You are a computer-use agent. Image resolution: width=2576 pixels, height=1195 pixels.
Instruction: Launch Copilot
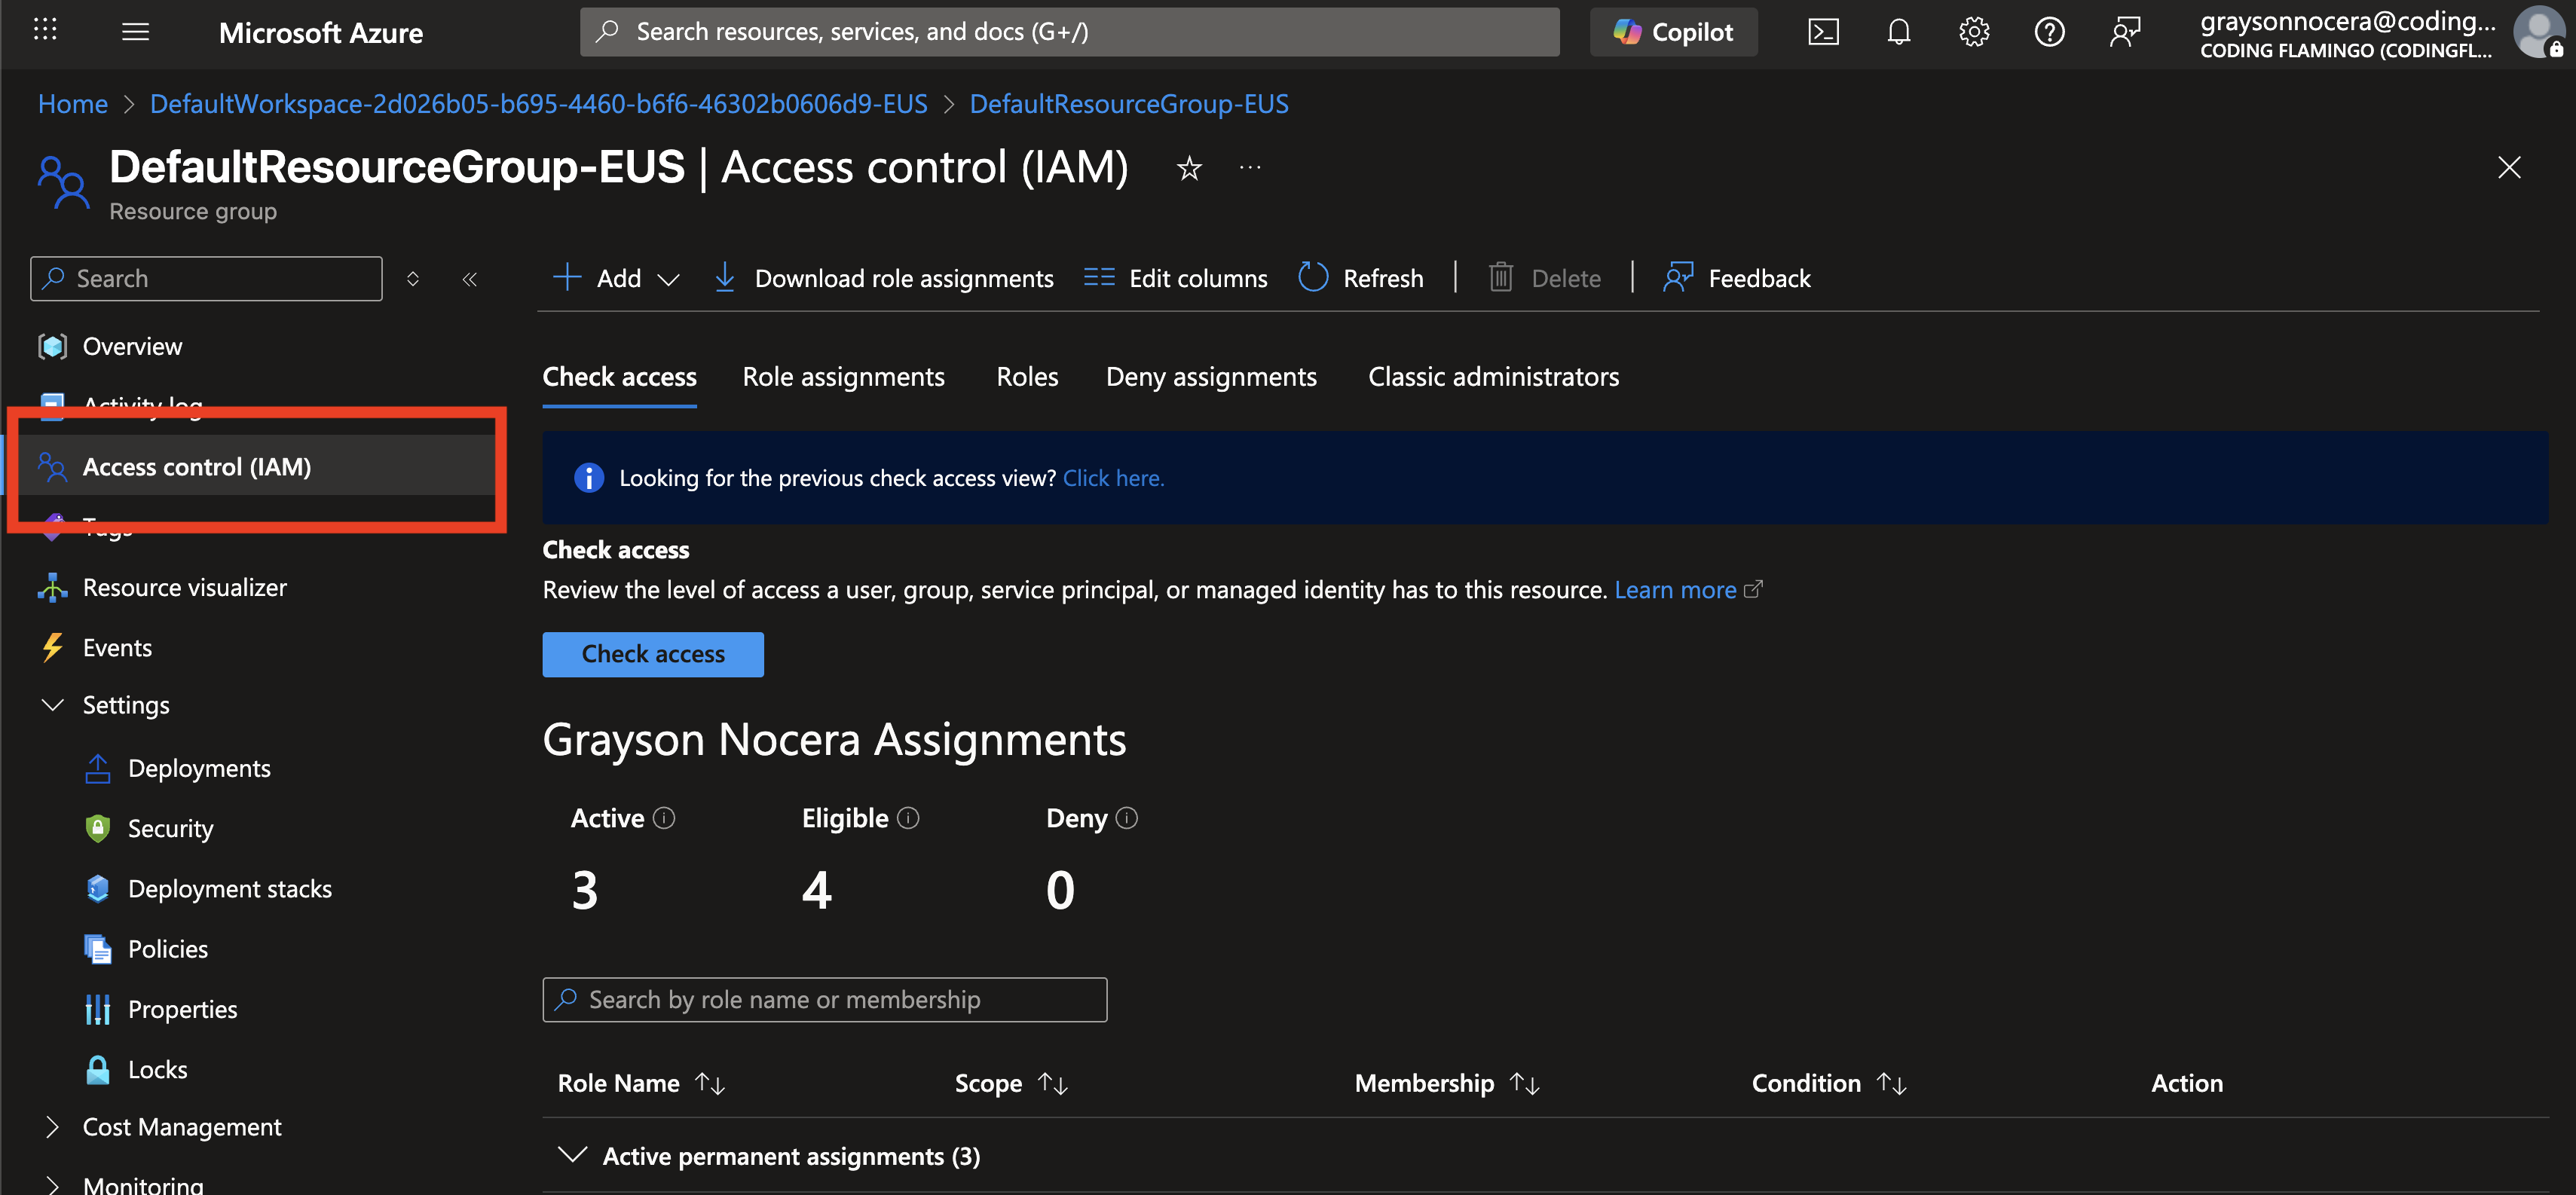click(x=1673, y=31)
